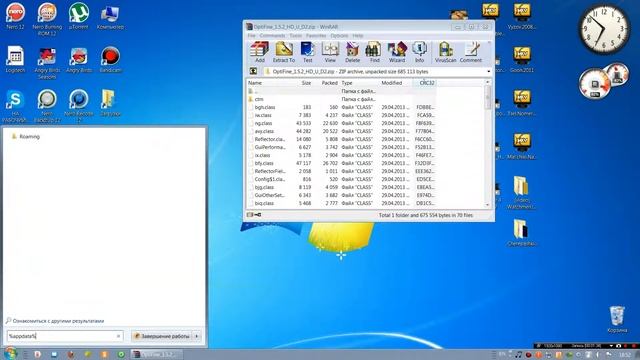Click Extract To in WinRAR toolbar
Screen dimensions: 640x360
tap(284, 52)
